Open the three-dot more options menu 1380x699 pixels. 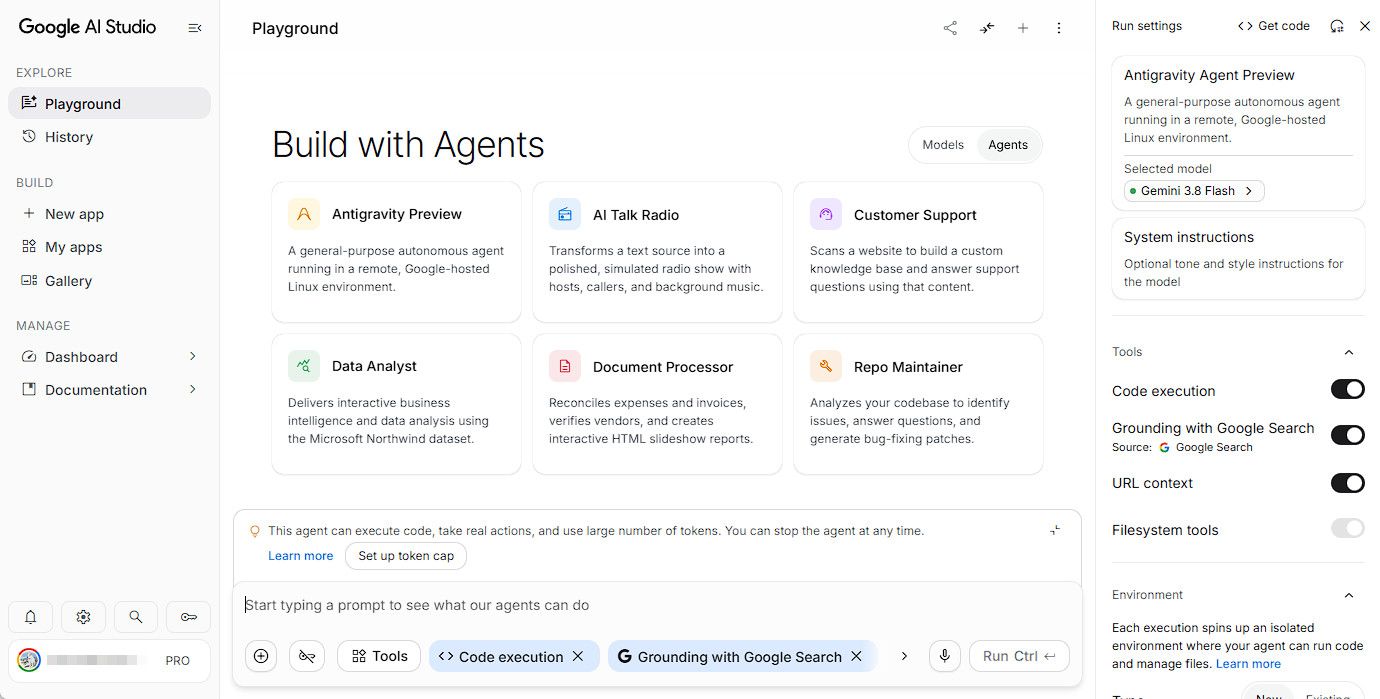(x=1059, y=28)
